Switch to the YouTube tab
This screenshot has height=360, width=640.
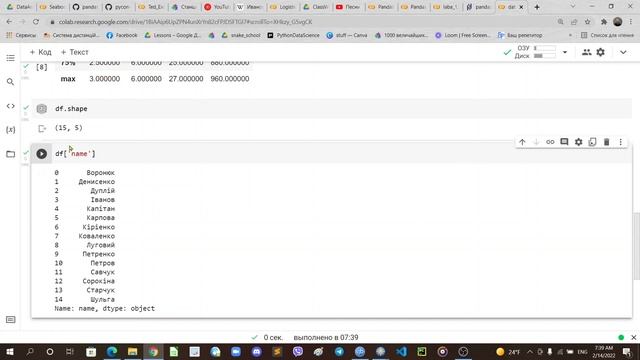[217, 7]
